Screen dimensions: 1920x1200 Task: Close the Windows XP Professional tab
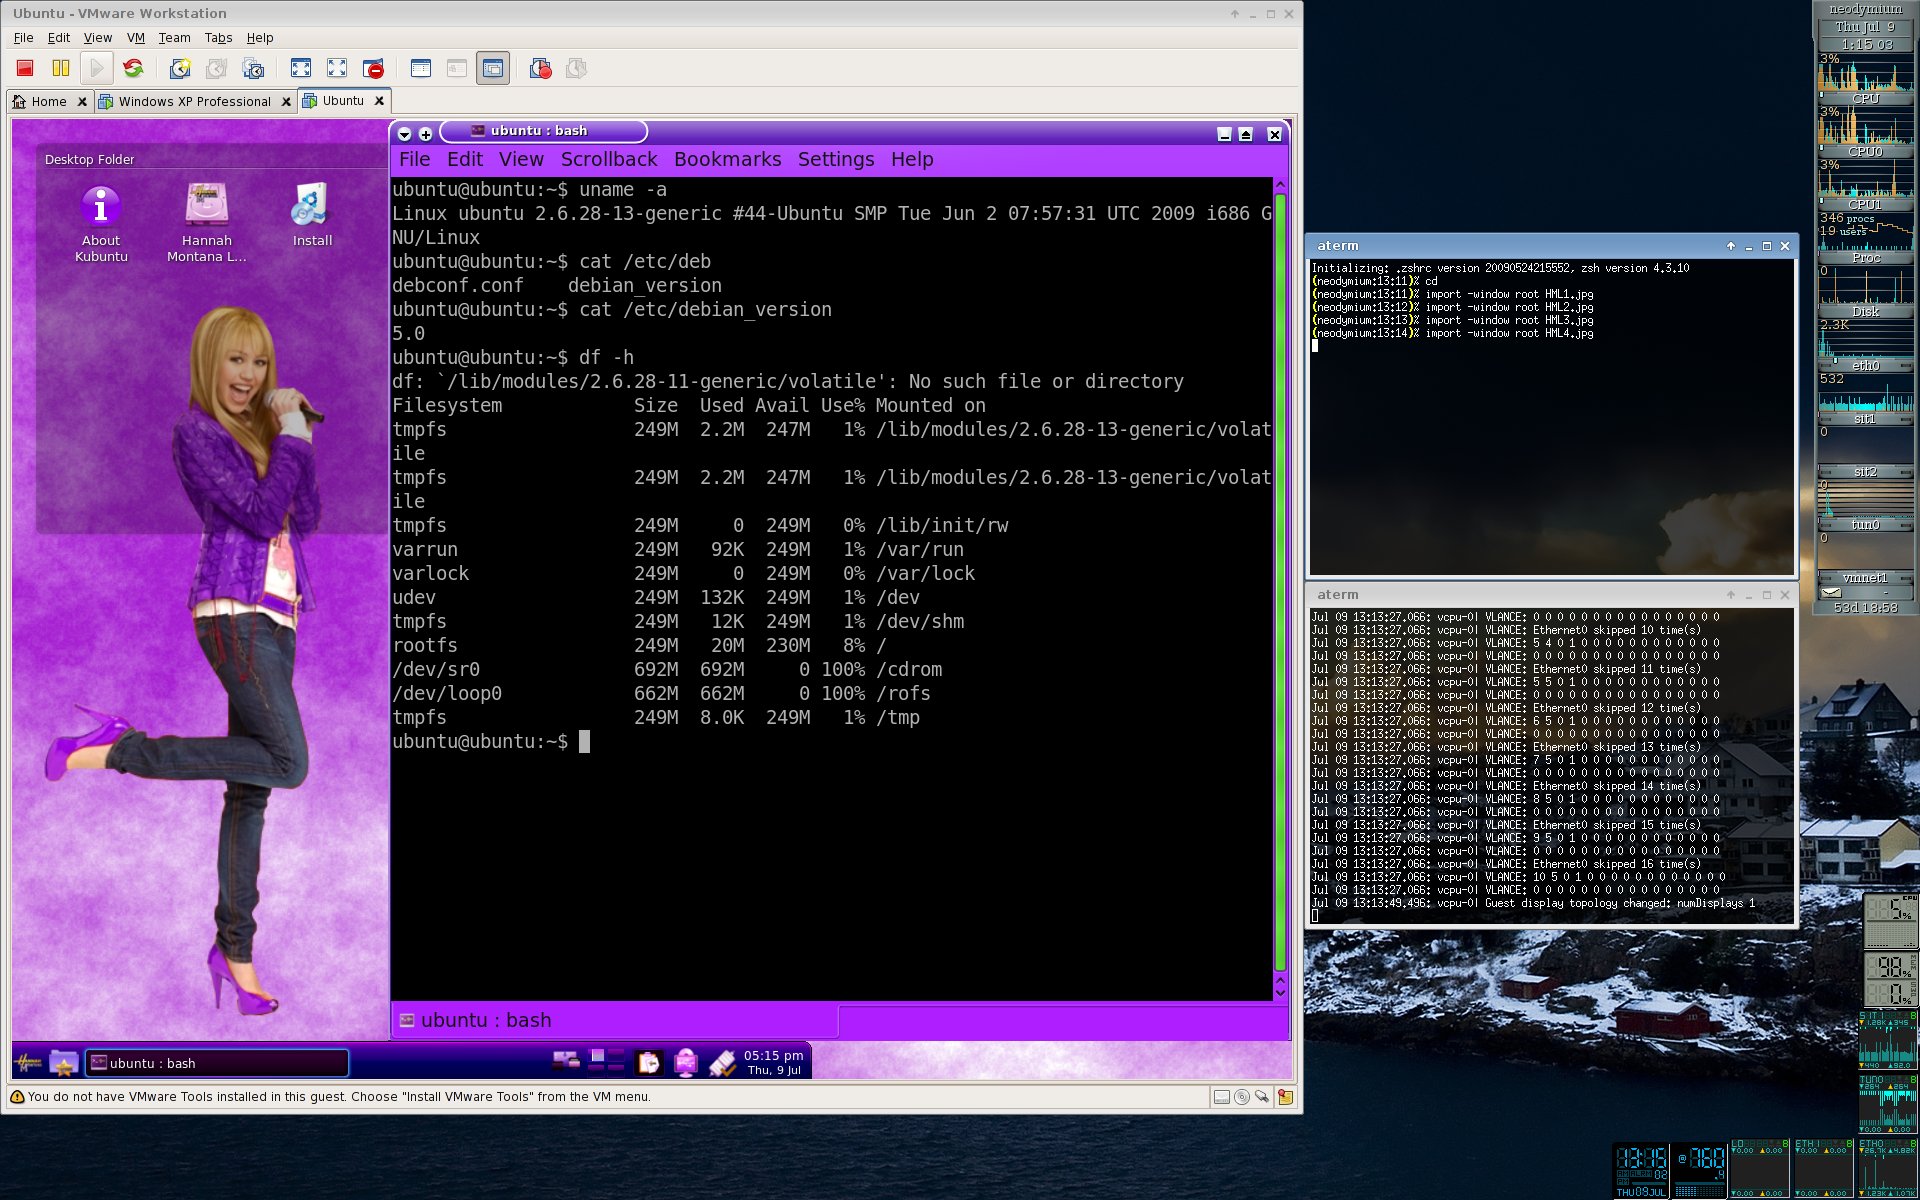tap(286, 102)
